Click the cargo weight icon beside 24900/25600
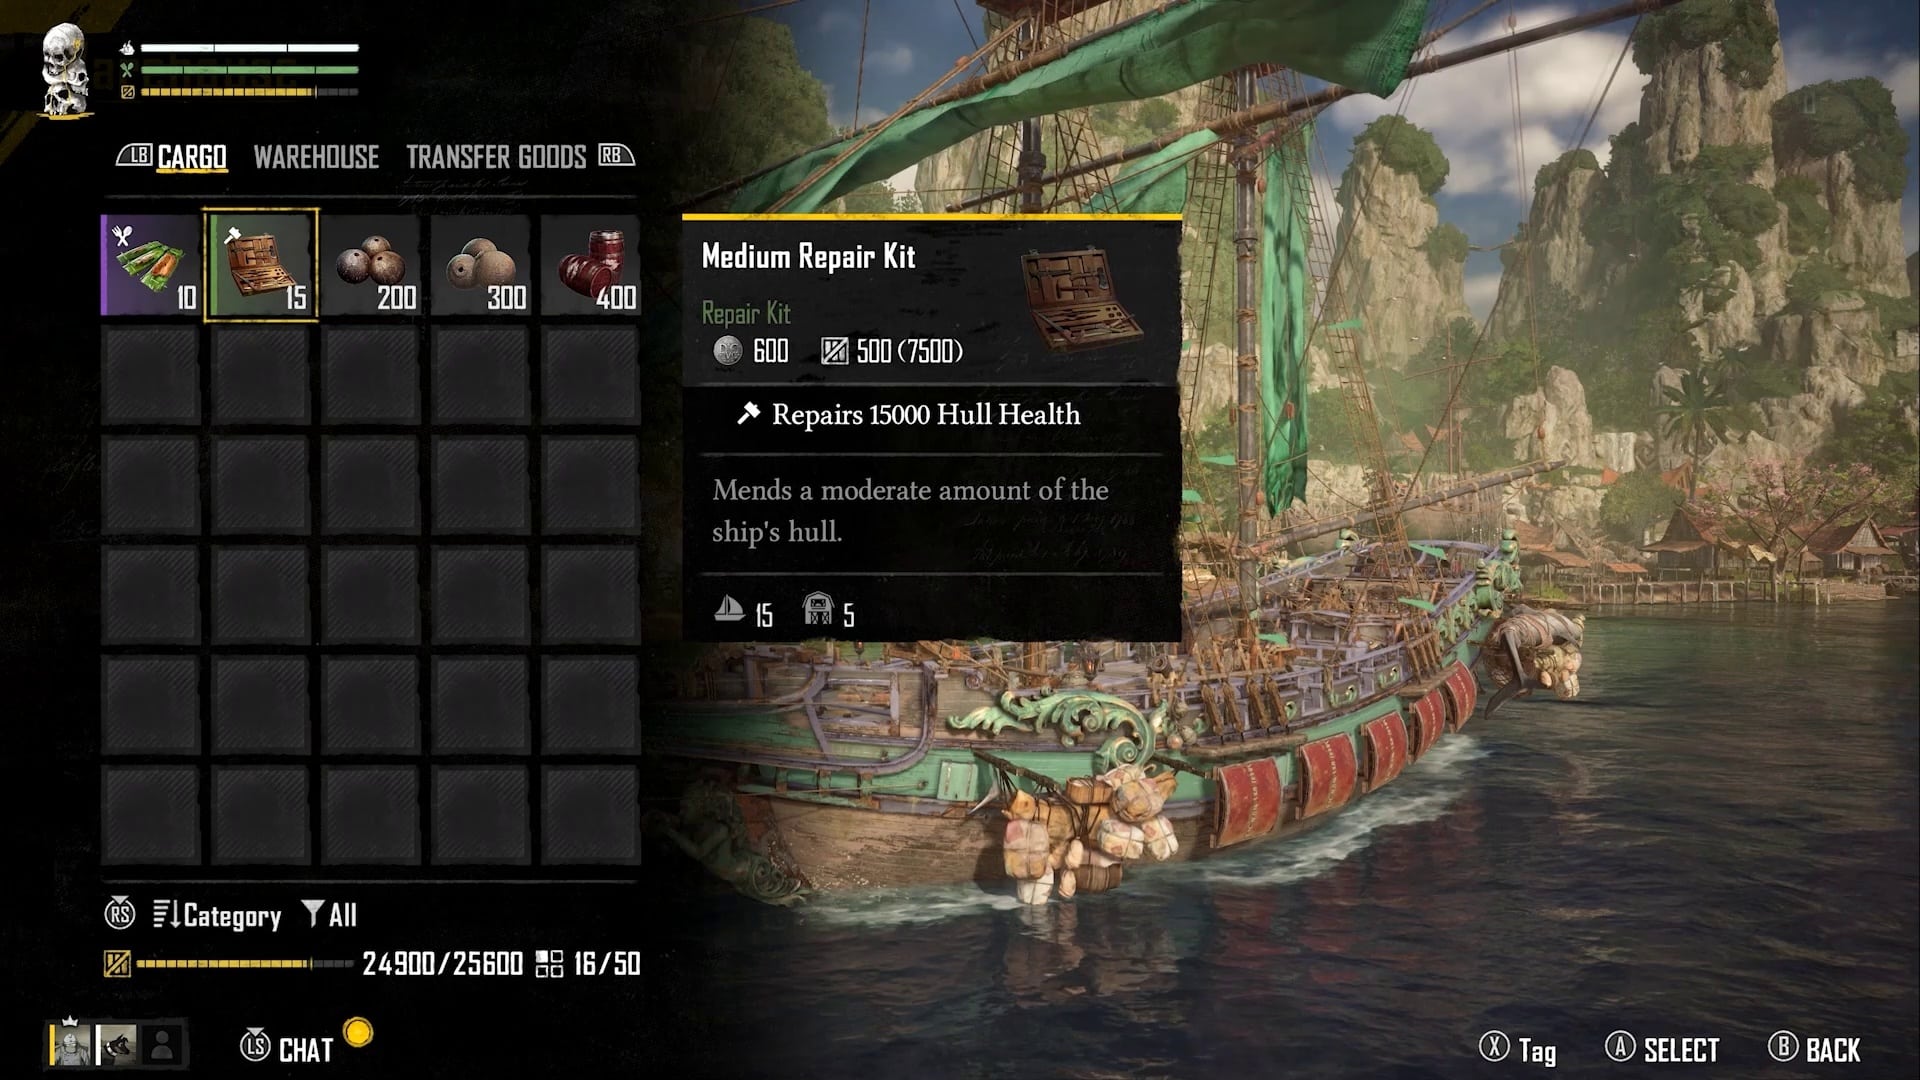 (x=117, y=964)
